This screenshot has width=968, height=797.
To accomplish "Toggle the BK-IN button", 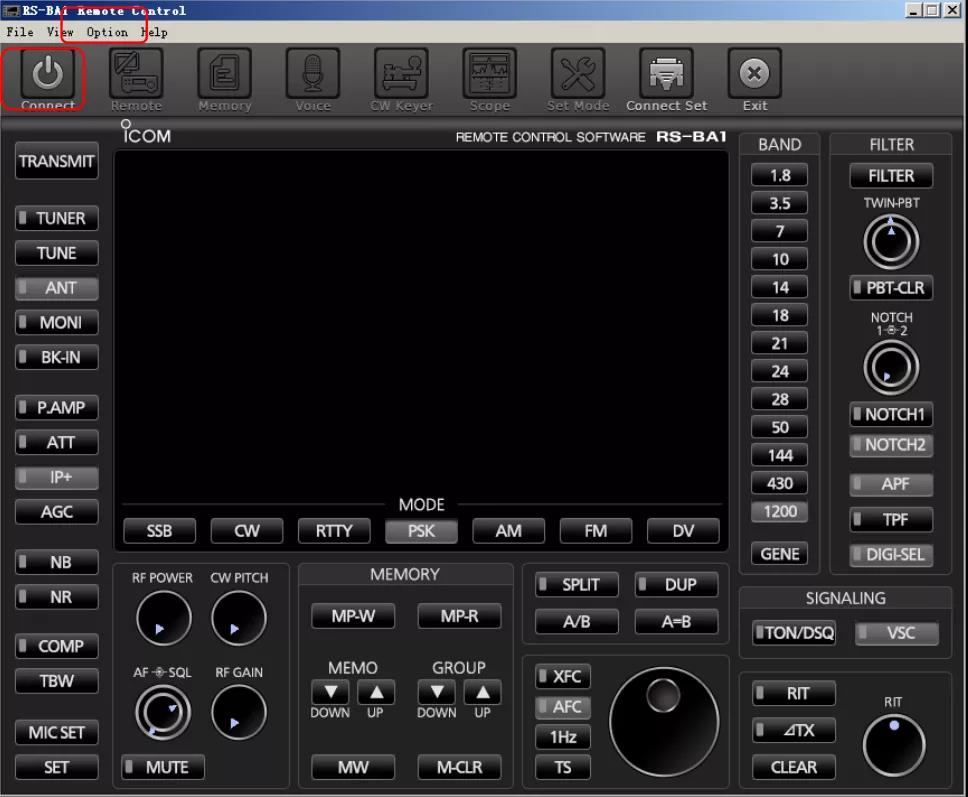I will point(57,357).
